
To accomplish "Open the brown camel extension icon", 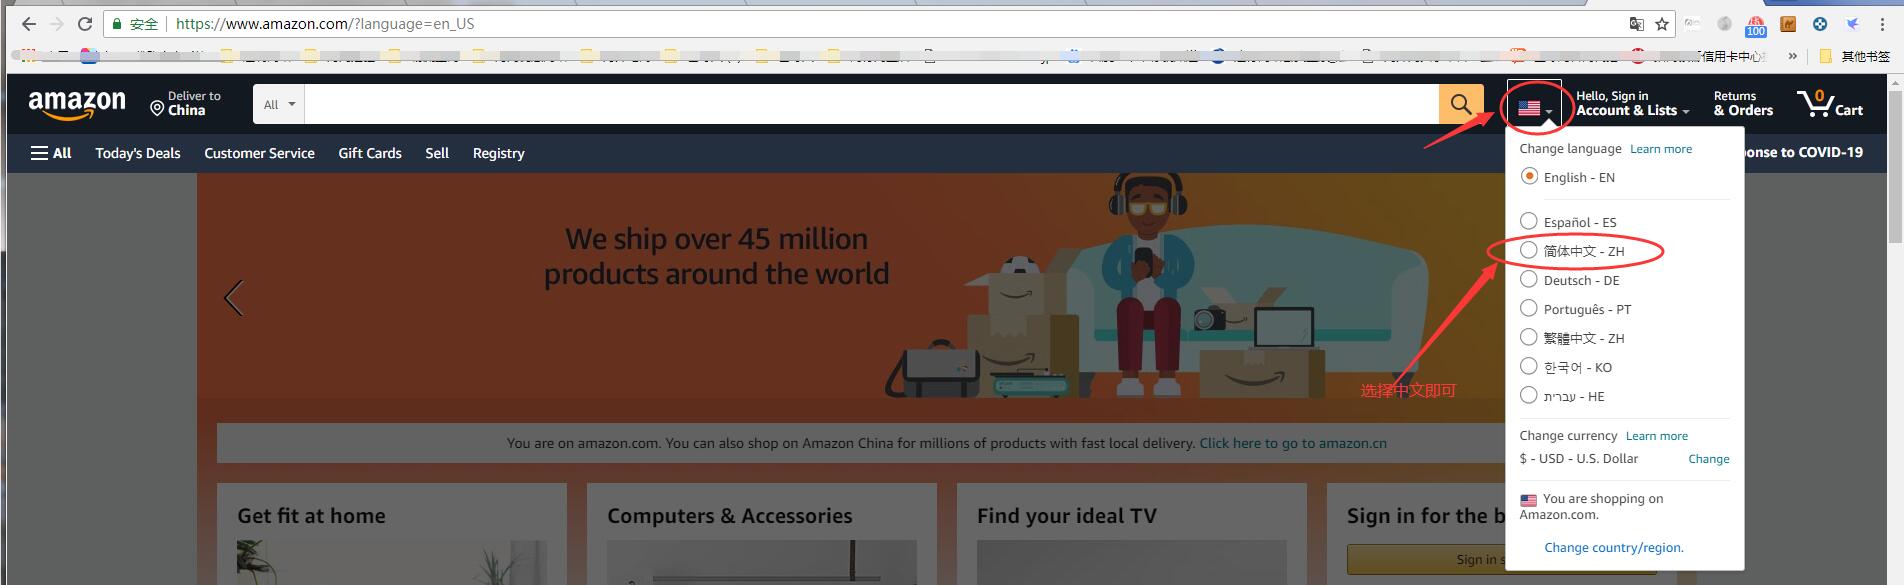I will [1788, 24].
